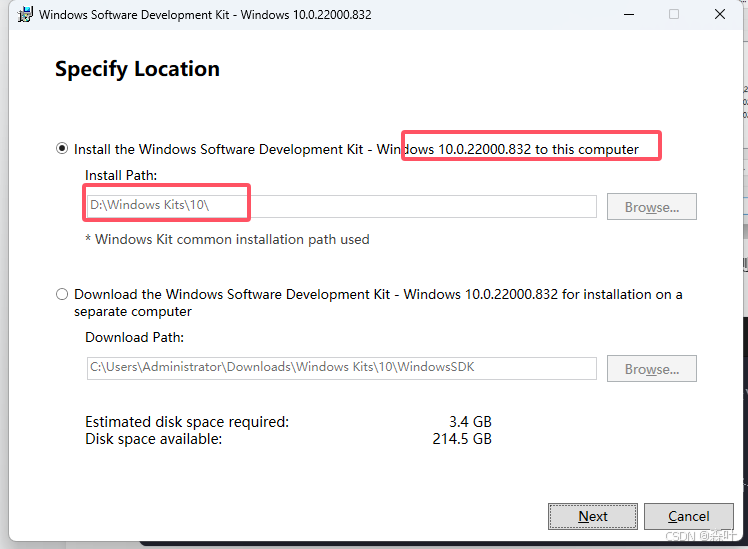Click Browse next to the Download Path
This screenshot has height=549, width=748.
coord(652,369)
